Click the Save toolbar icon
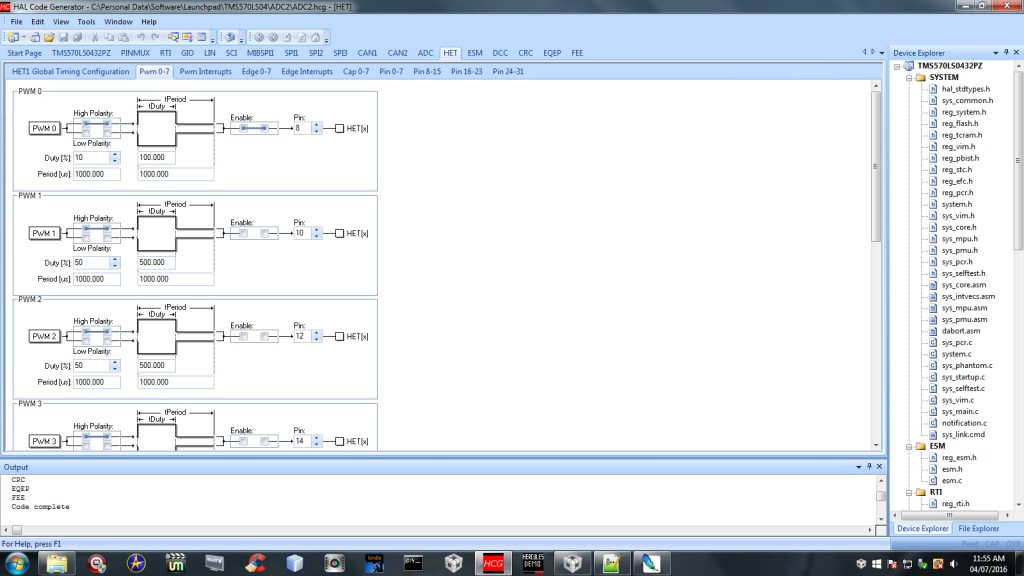Viewport: 1024px width, 576px height. 63,37
